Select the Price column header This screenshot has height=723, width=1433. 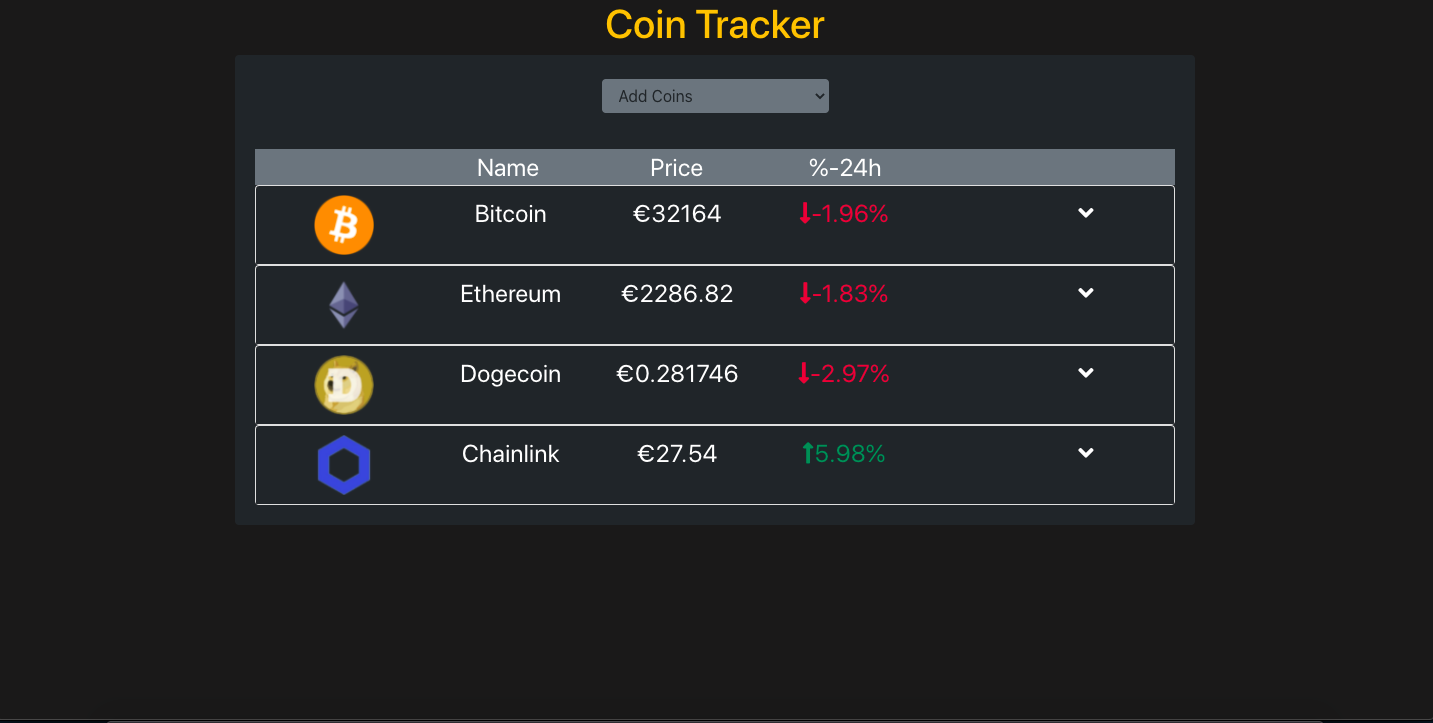click(676, 167)
